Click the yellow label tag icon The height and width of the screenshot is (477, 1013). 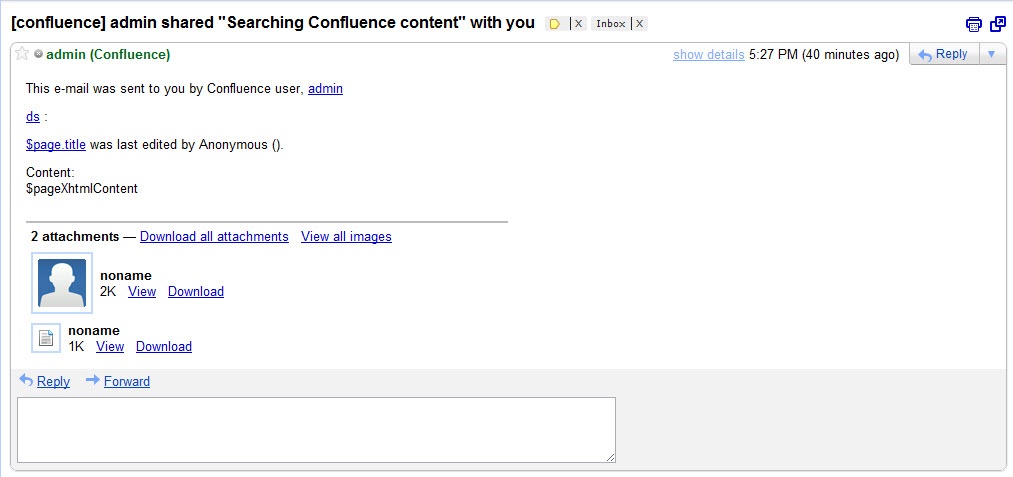(555, 24)
